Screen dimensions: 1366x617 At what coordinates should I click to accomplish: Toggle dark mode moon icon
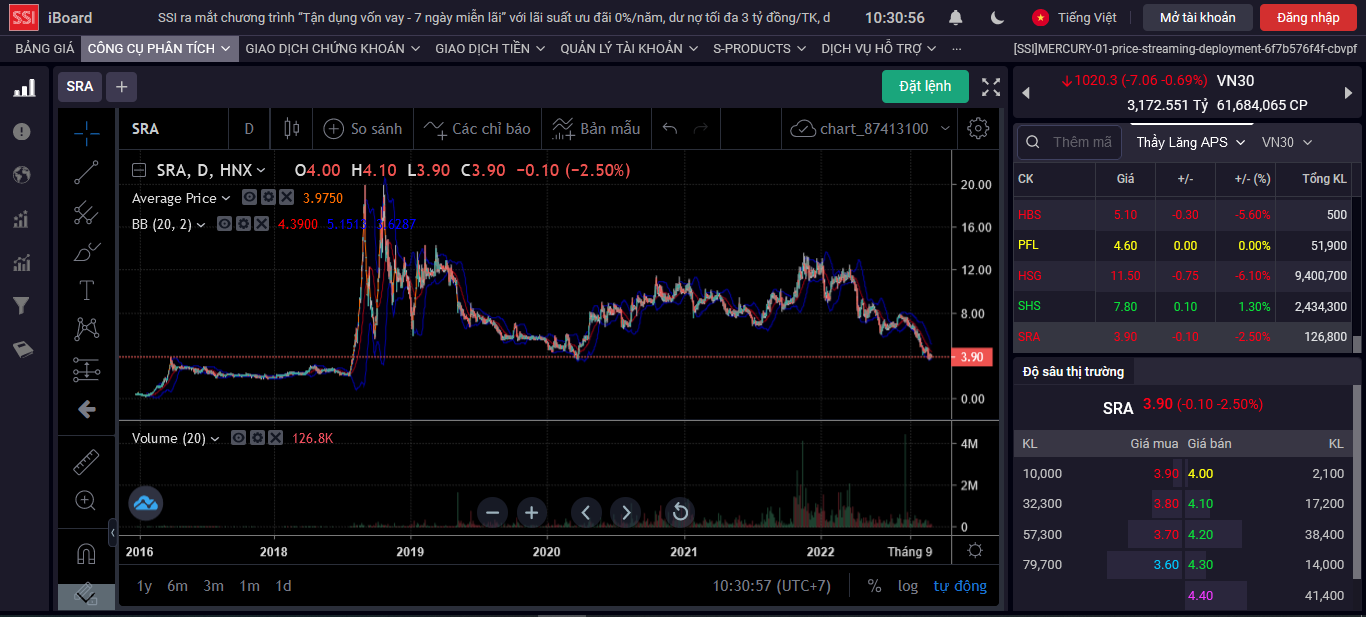[997, 17]
